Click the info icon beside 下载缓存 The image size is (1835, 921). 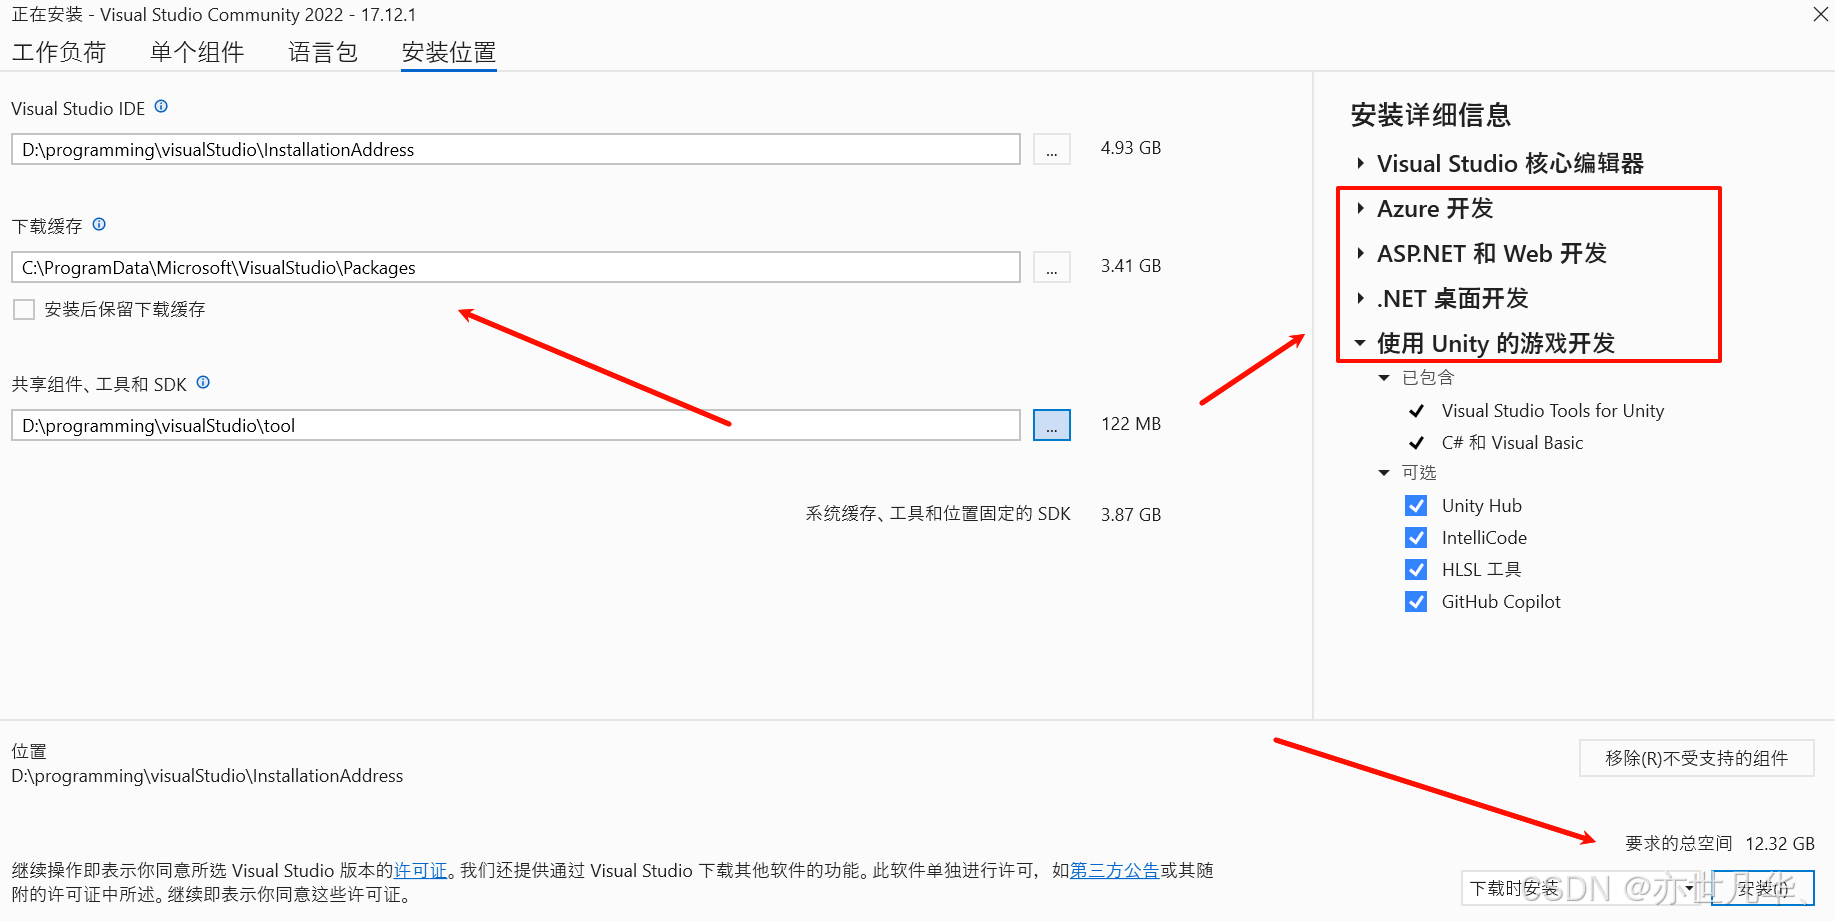[99, 225]
